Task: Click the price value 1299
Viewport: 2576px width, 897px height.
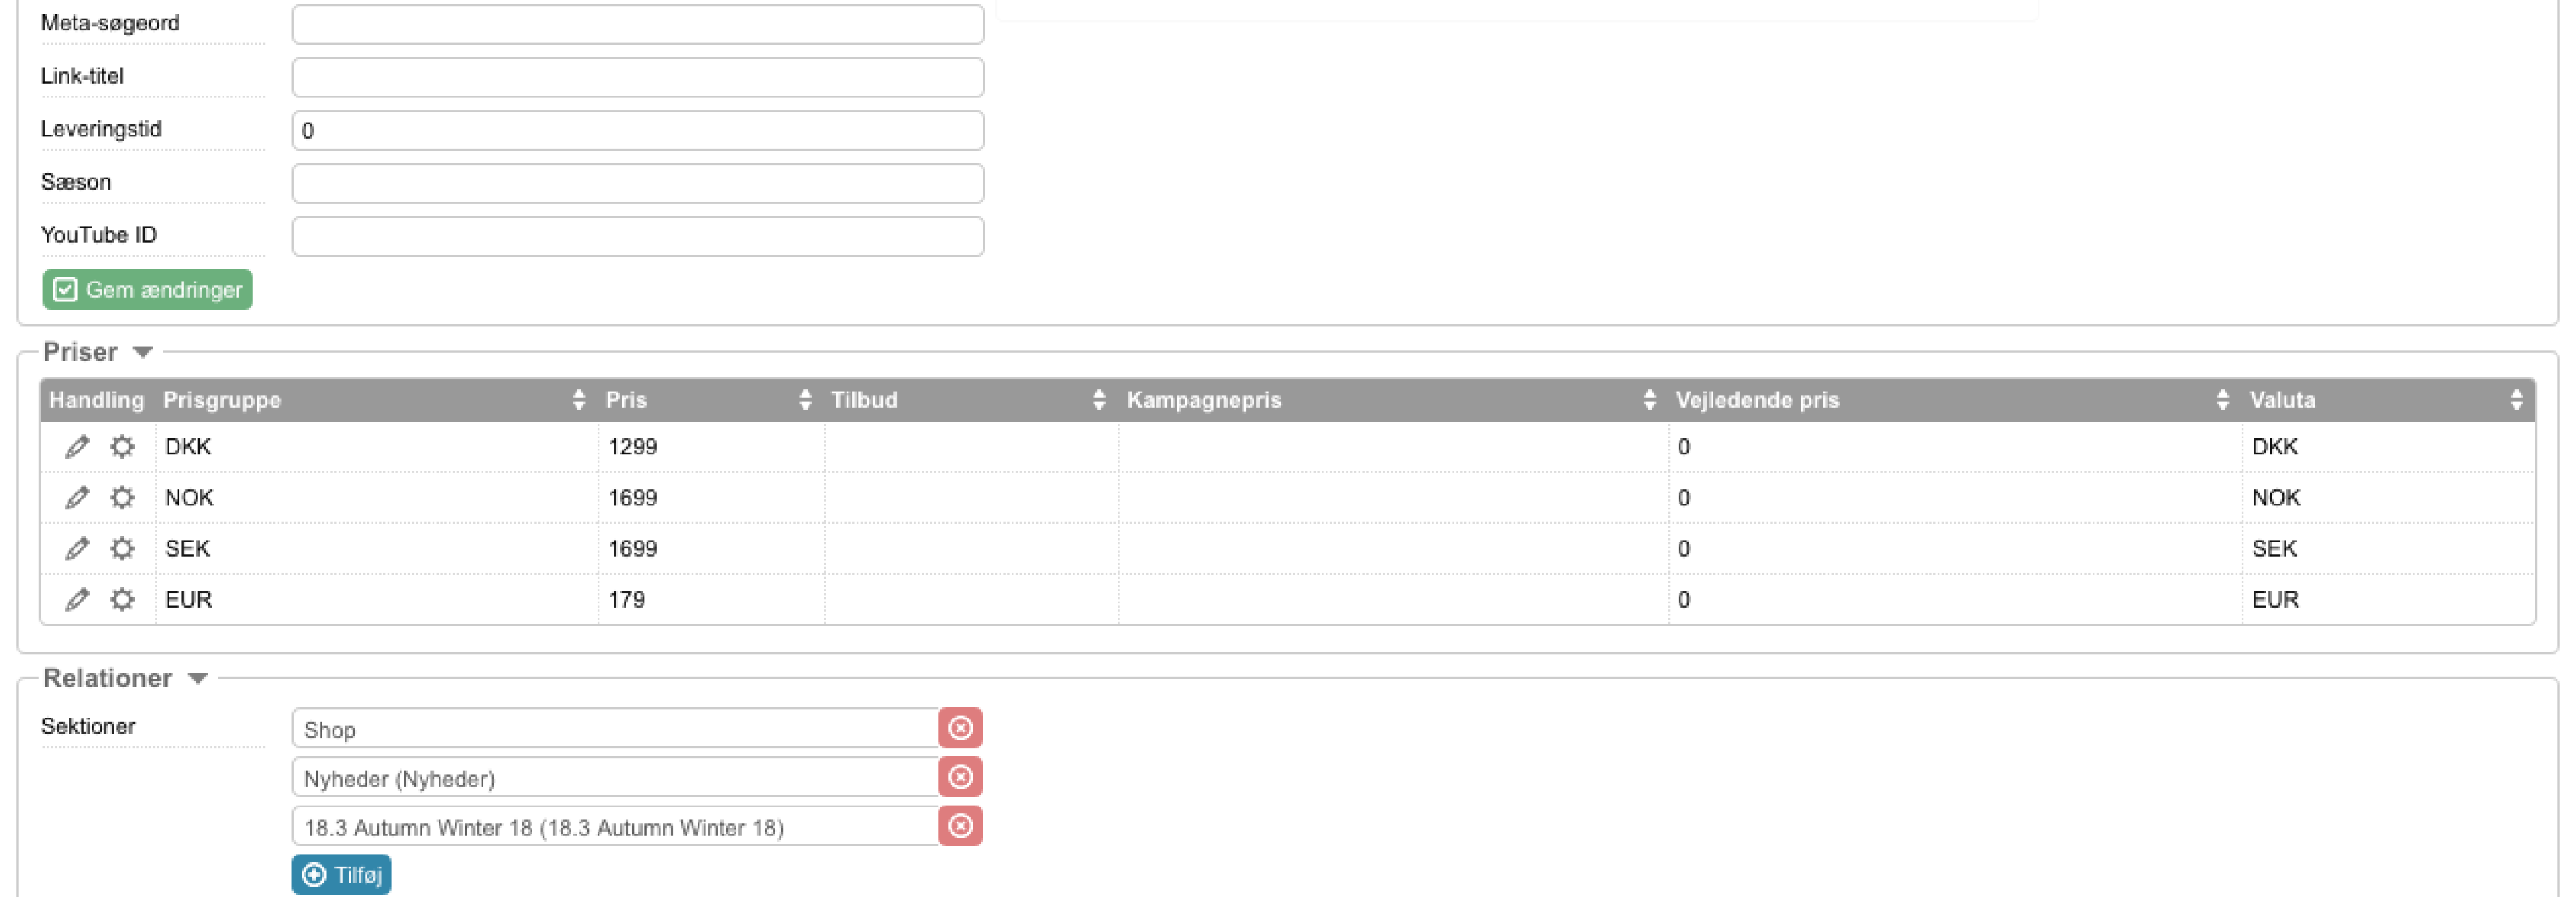Action: 633,446
